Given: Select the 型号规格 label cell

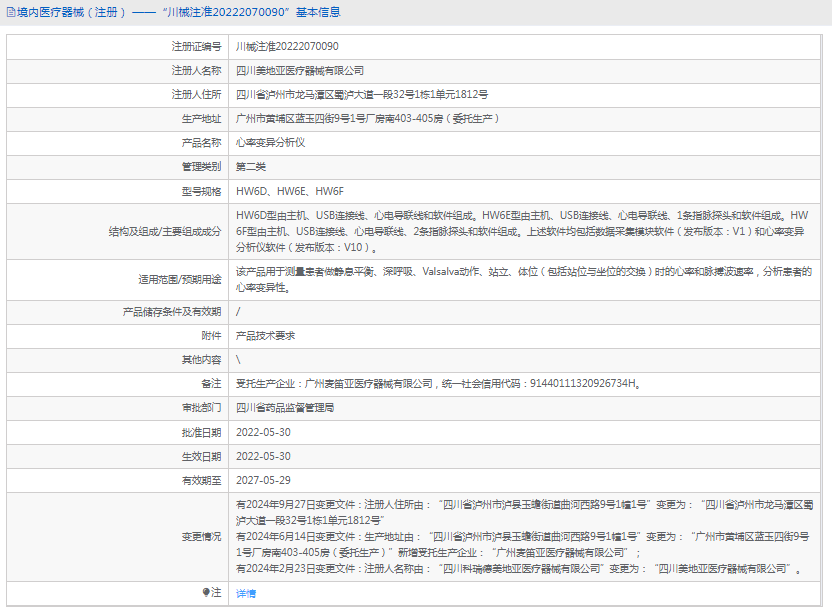Looking at the screenshot, I should point(118,191).
